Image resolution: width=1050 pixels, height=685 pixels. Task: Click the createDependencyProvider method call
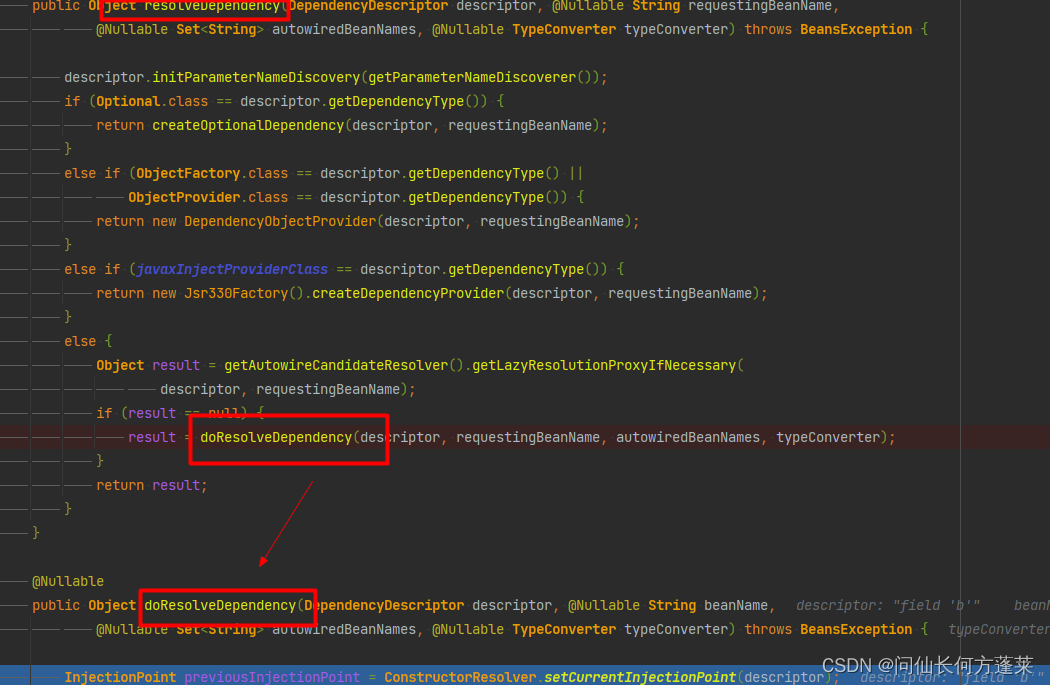pos(408,294)
